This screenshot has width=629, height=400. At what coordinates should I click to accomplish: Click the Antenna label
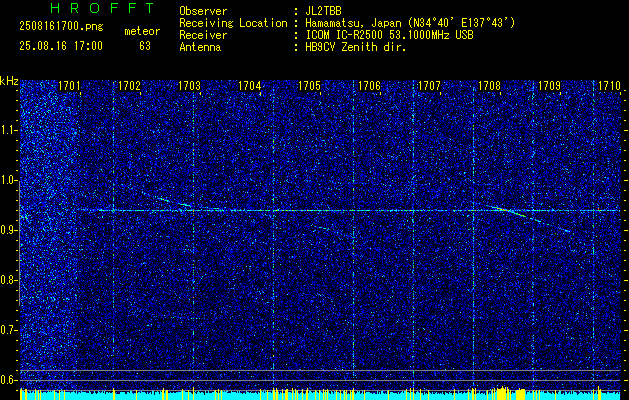(x=200, y=47)
